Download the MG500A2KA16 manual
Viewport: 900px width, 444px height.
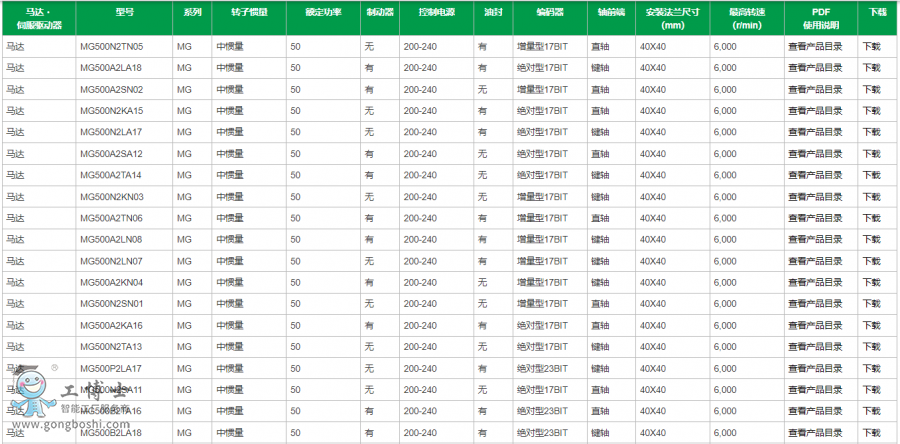[x=871, y=325]
